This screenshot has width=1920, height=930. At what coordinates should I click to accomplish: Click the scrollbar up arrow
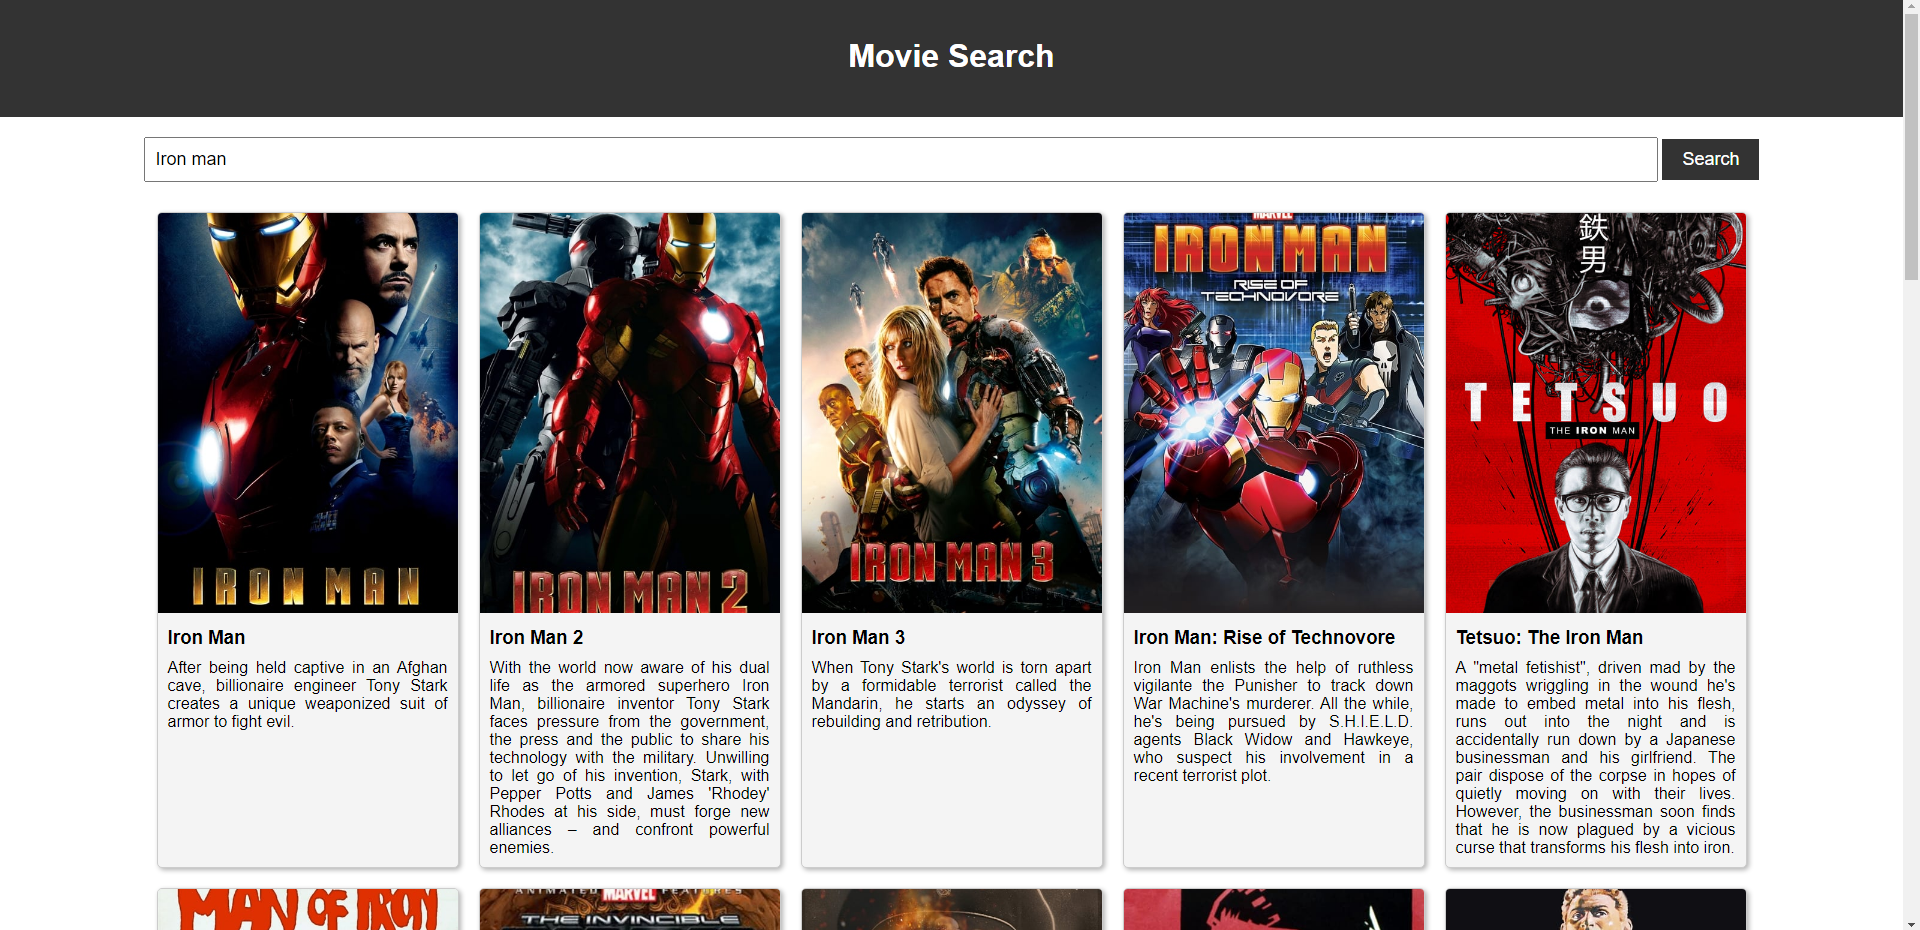1911,8
